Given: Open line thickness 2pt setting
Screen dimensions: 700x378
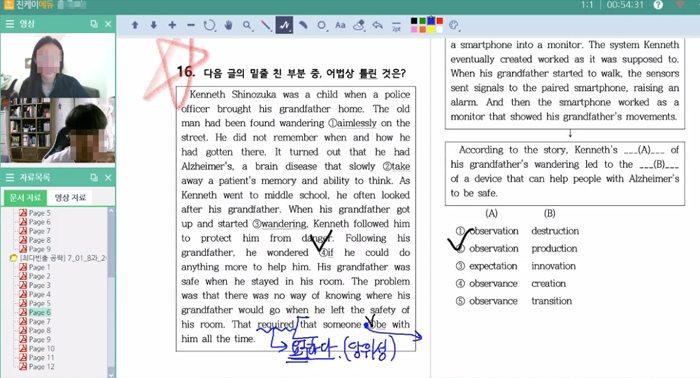Looking at the screenshot, I should click(x=396, y=26).
